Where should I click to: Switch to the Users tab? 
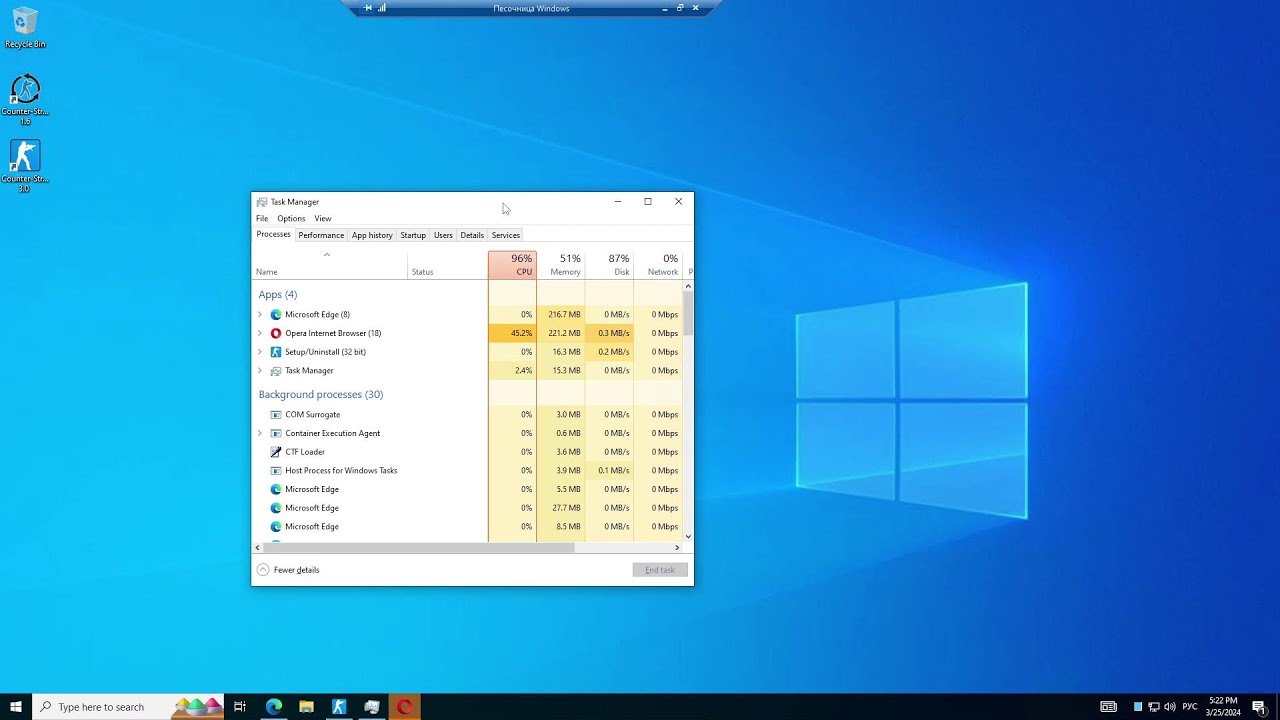(x=443, y=235)
